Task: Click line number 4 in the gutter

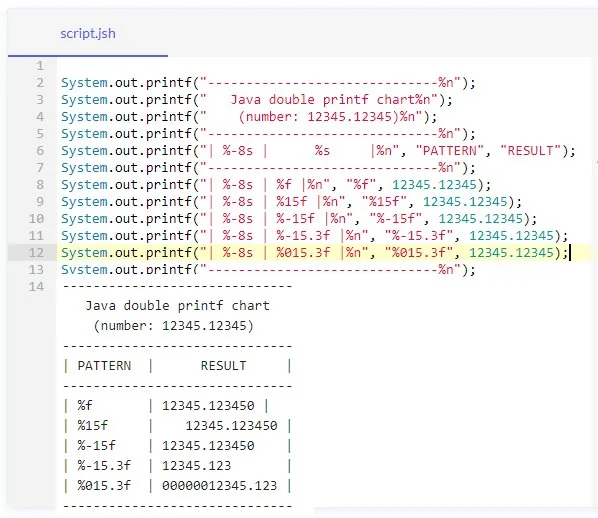Action: click(x=40, y=117)
